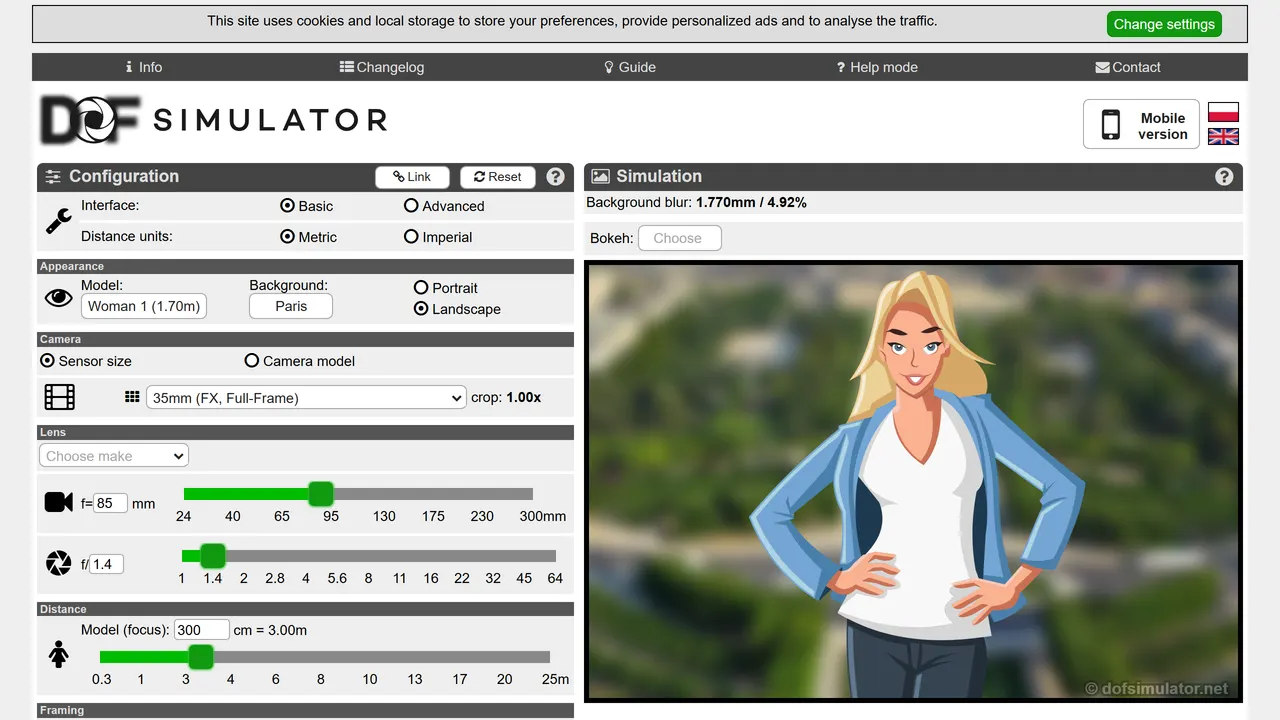The image size is (1280, 720).
Task: Select the Advanced interface option
Action: (x=411, y=206)
